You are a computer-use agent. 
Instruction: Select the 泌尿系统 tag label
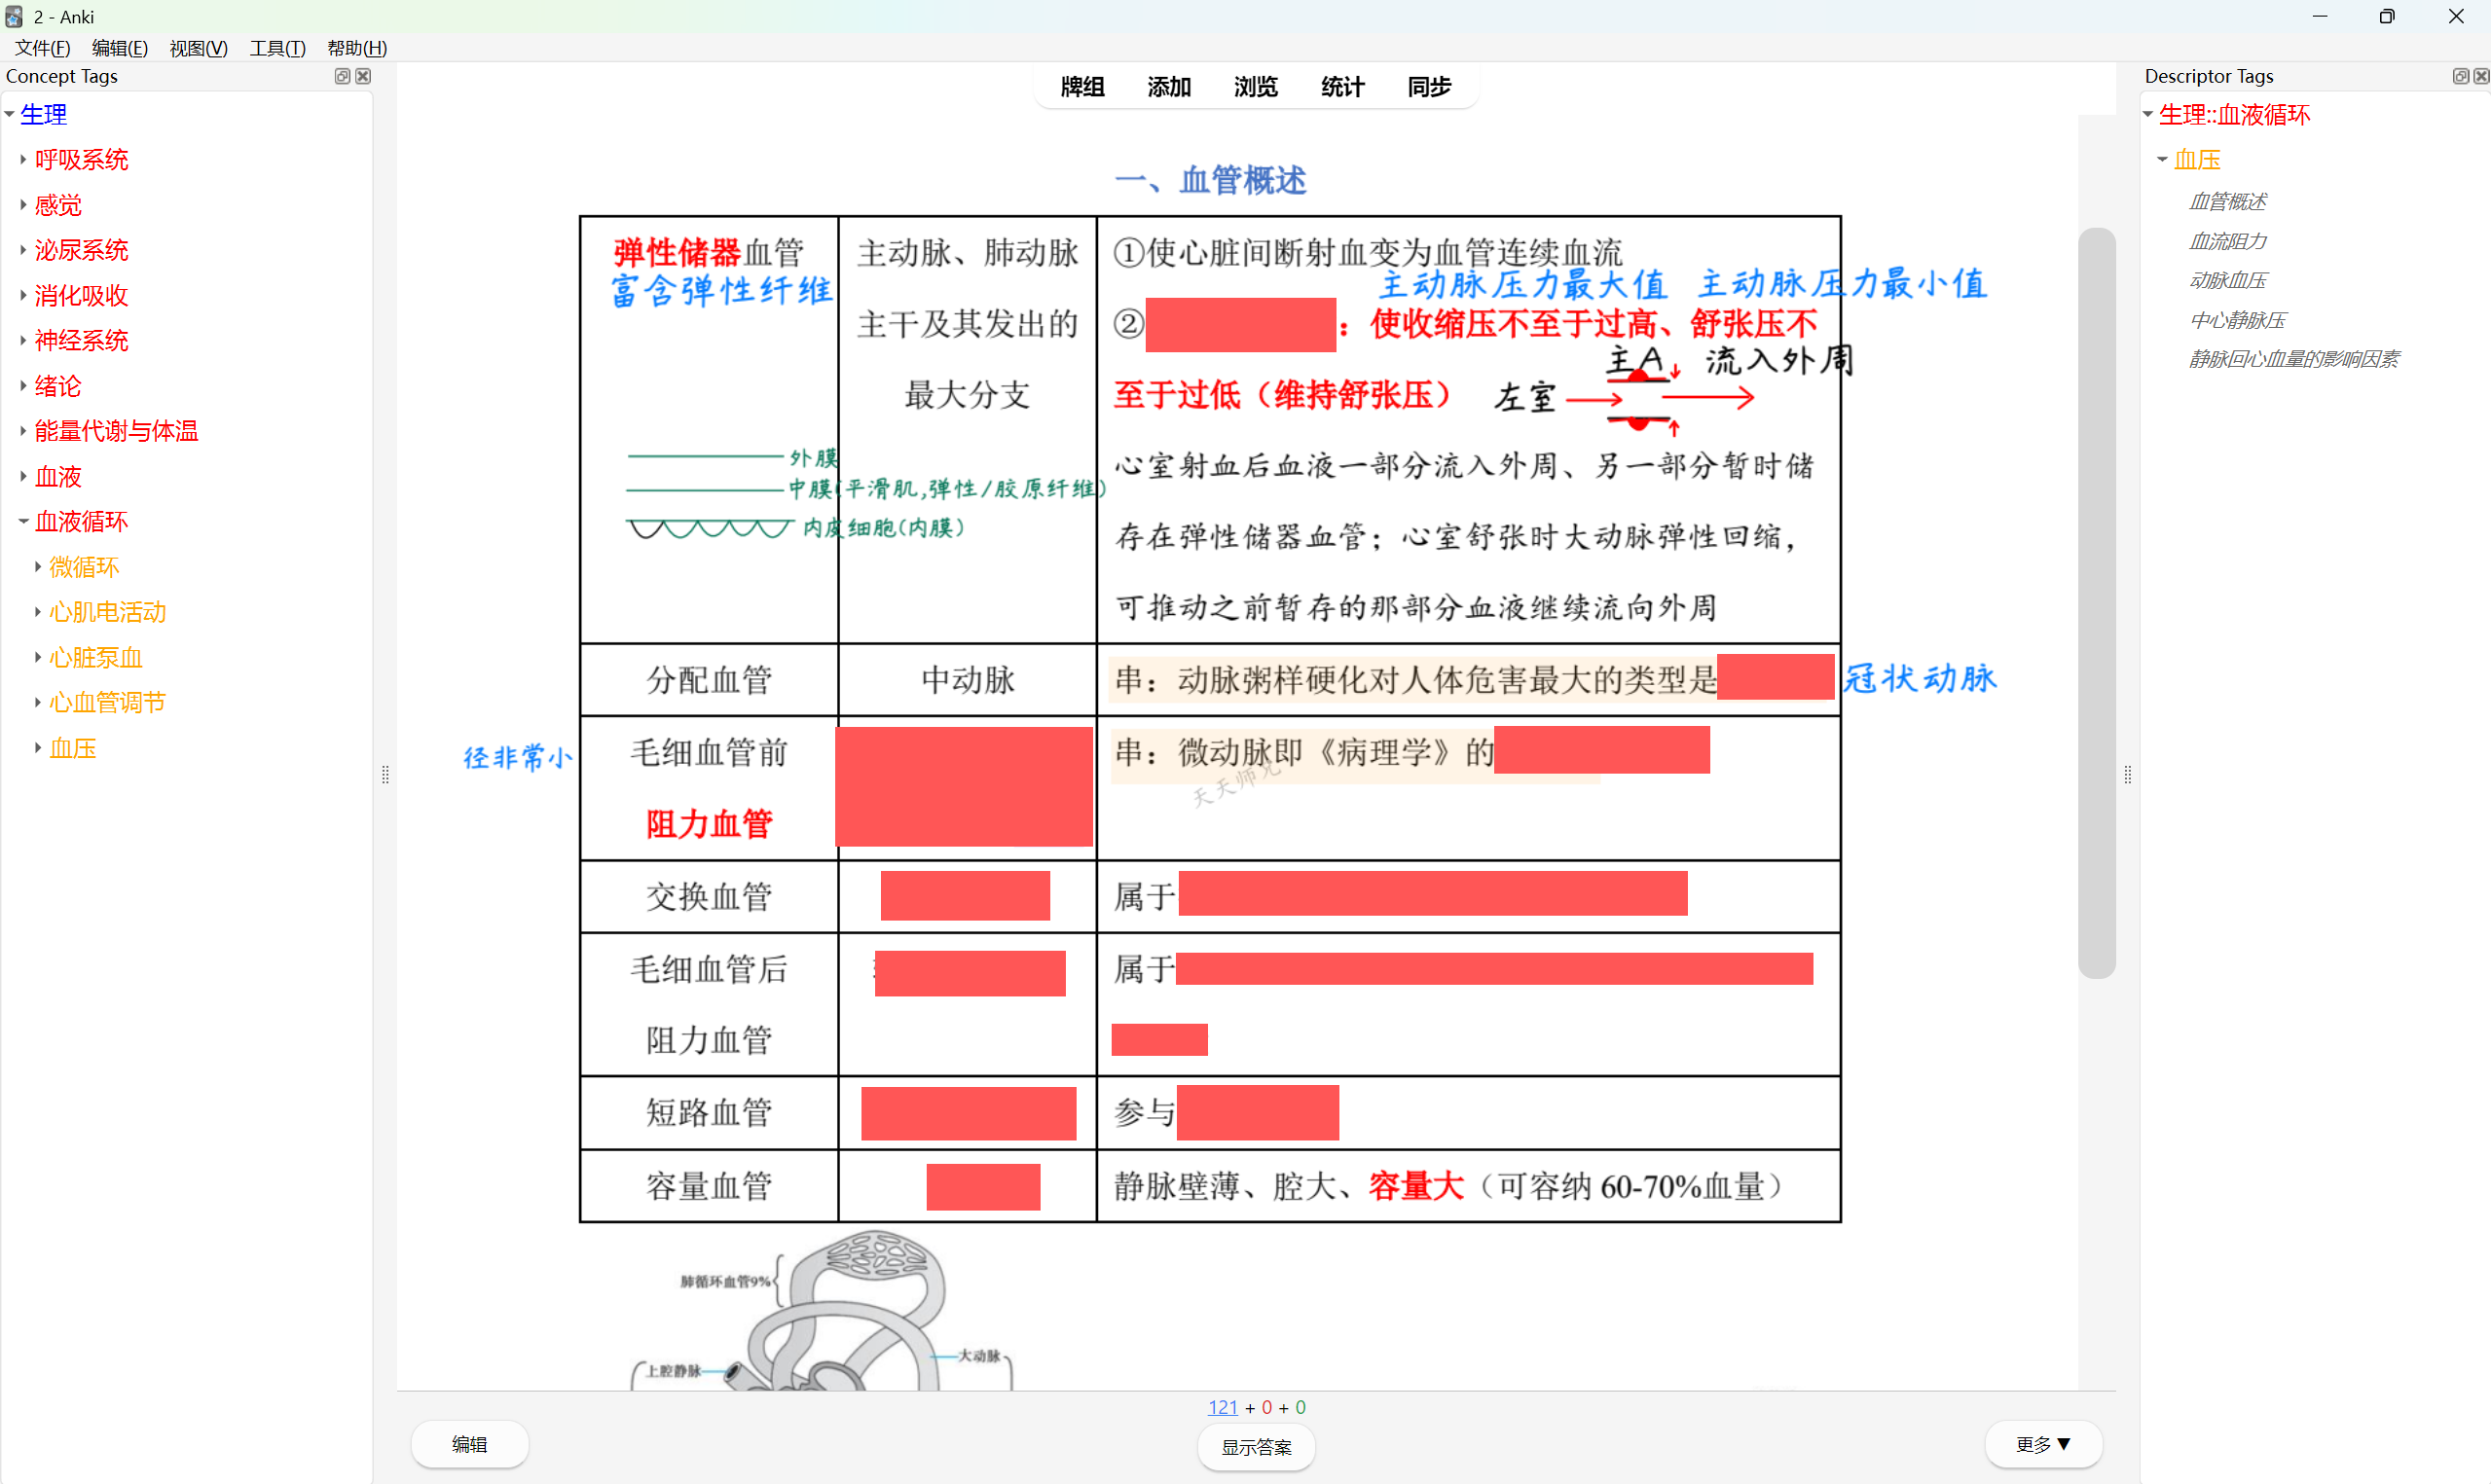(82, 250)
